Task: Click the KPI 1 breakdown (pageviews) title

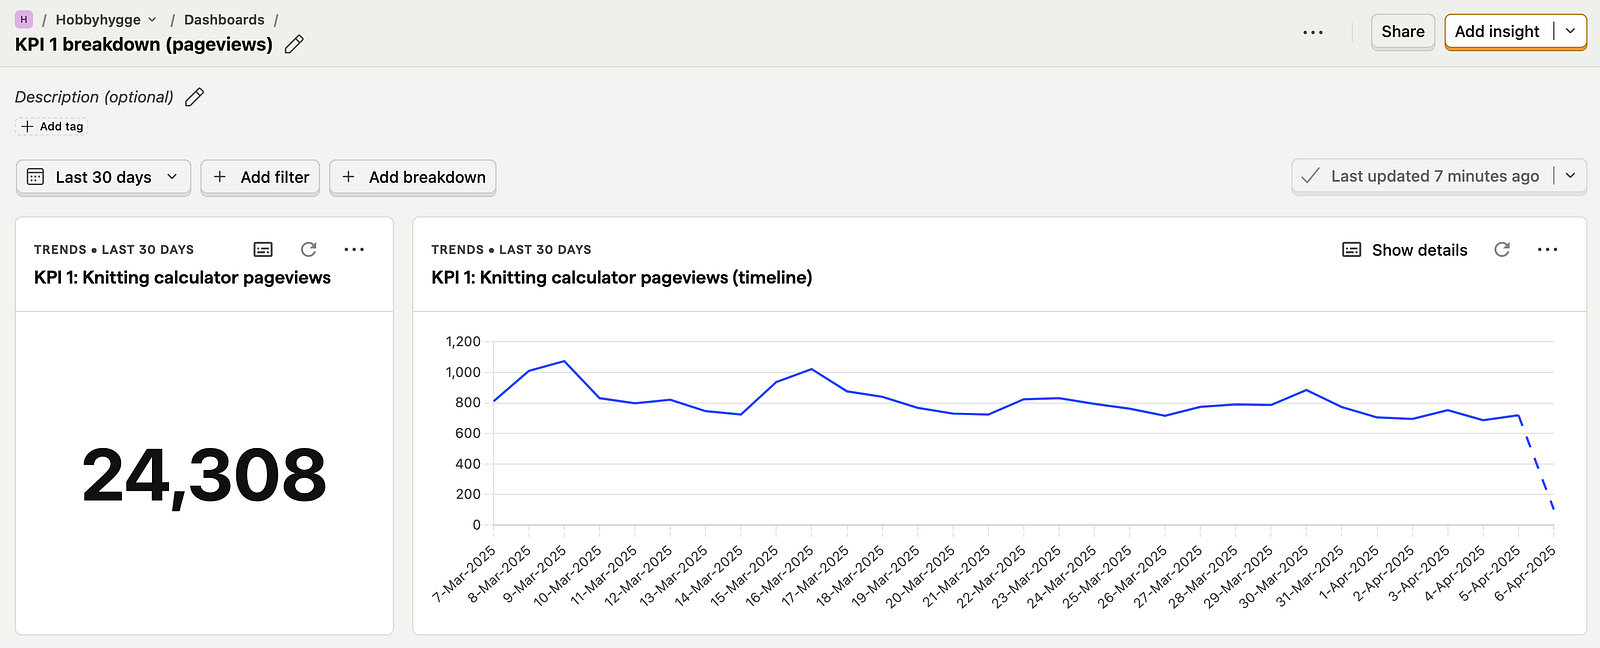Action: (x=144, y=44)
